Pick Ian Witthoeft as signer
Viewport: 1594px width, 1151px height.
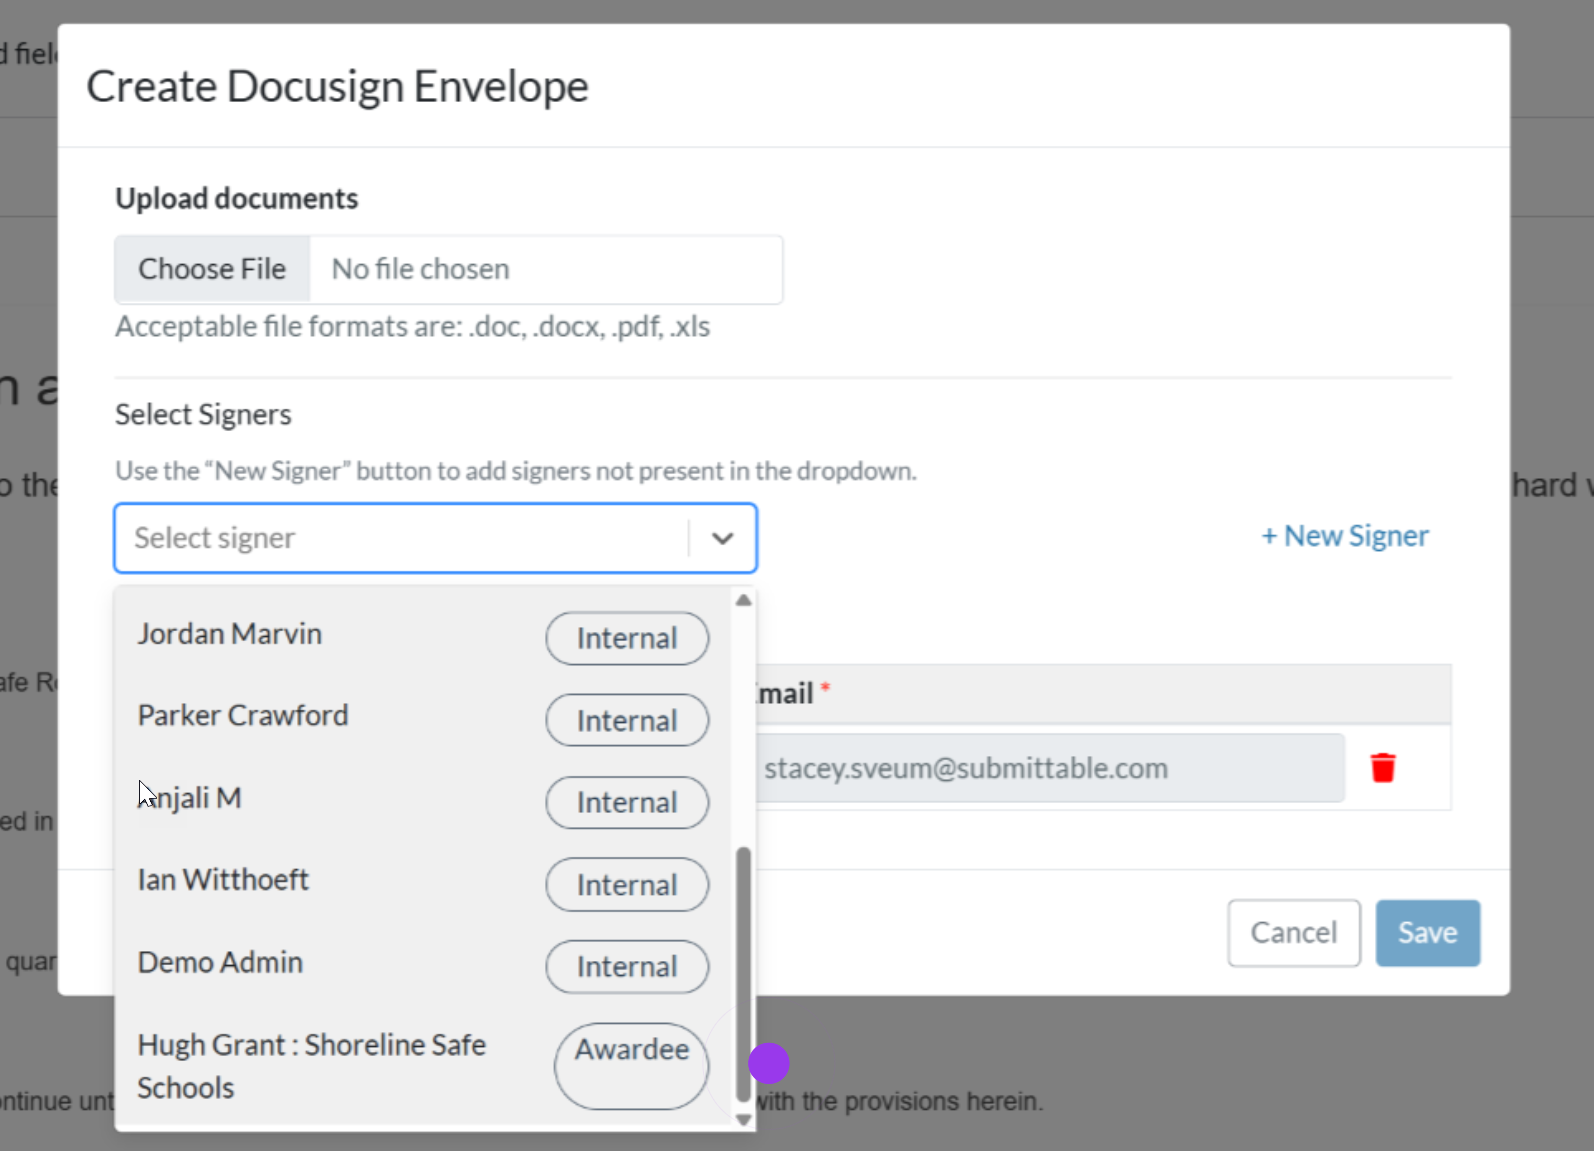(x=424, y=882)
